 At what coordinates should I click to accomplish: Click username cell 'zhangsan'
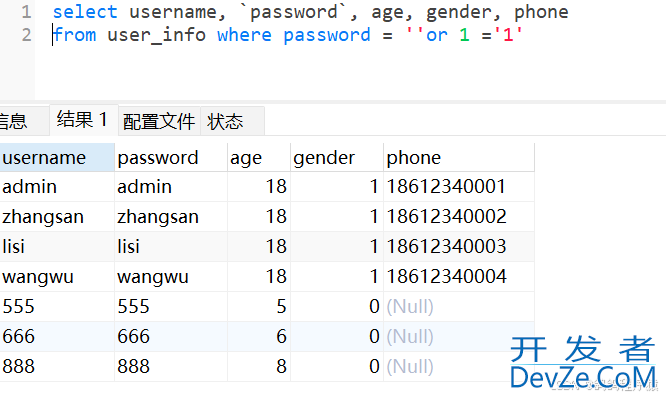pyautogui.click(x=57, y=217)
